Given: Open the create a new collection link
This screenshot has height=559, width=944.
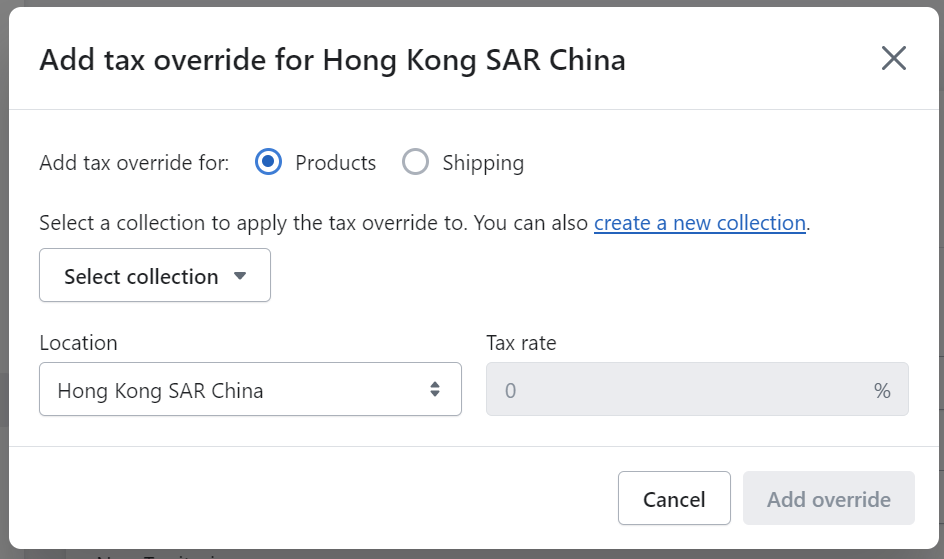Looking at the screenshot, I should pyautogui.click(x=700, y=223).
